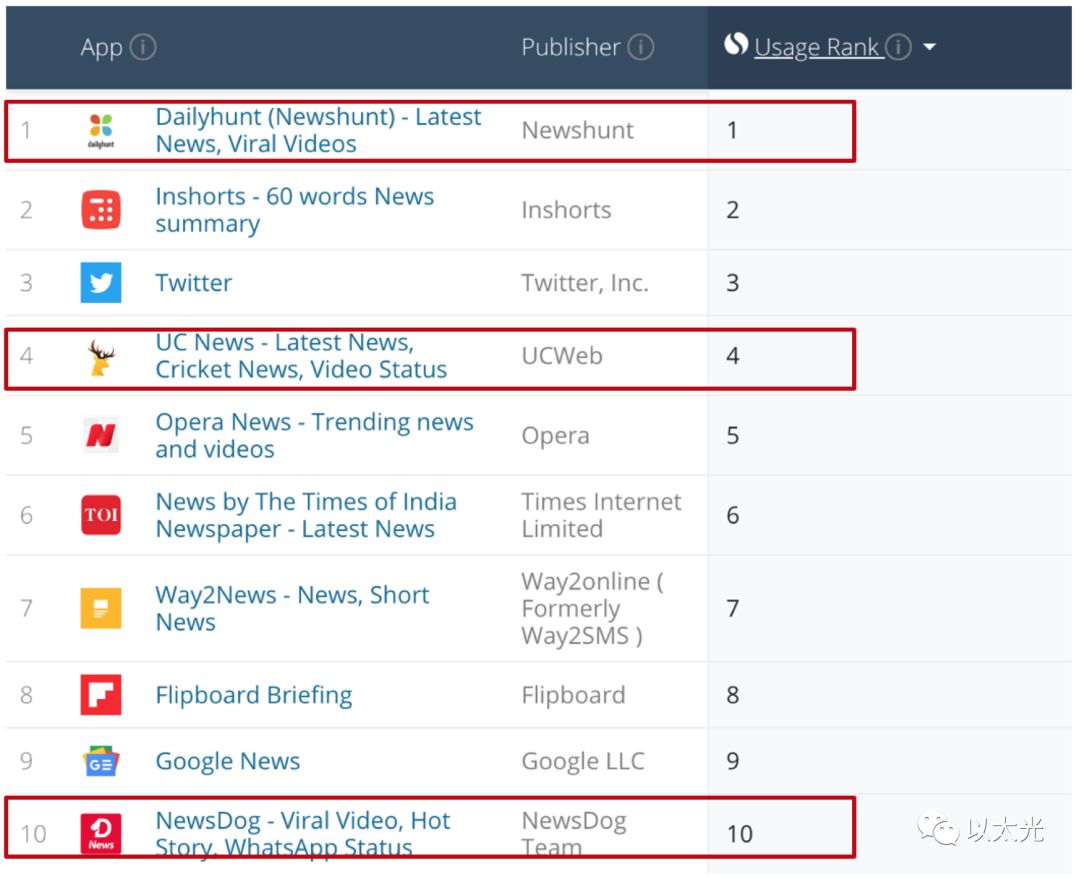The width and height of the screenshot is (1080, 877).
Task: Select publisher text UCWeb
Action: pyautogui.click(x=562, y=355)
